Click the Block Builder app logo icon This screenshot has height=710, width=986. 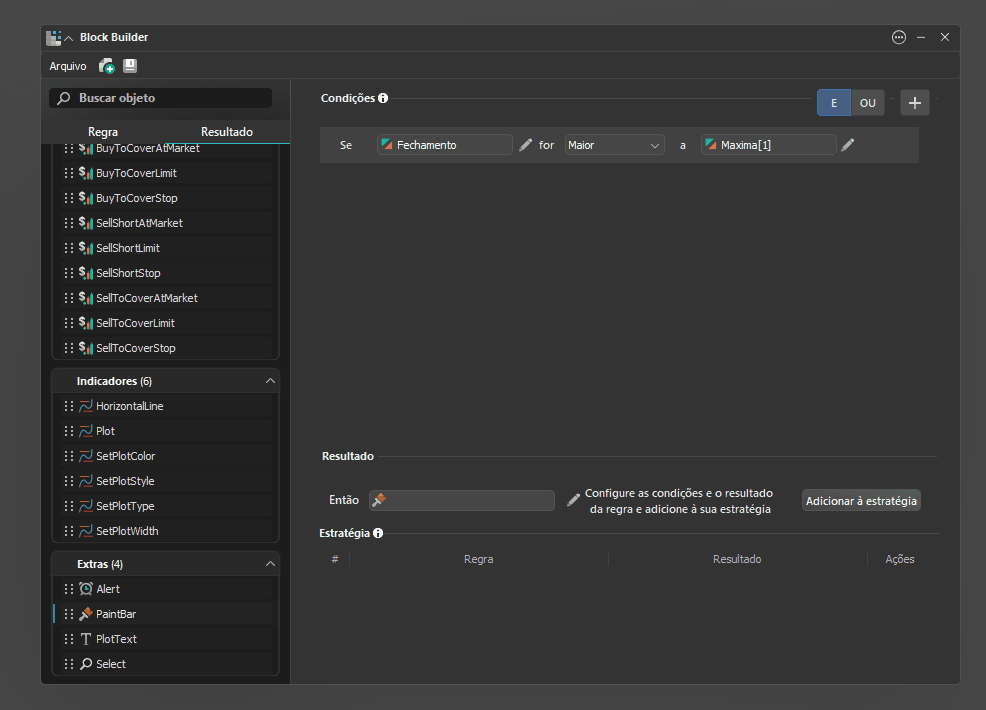pos(53,38)
